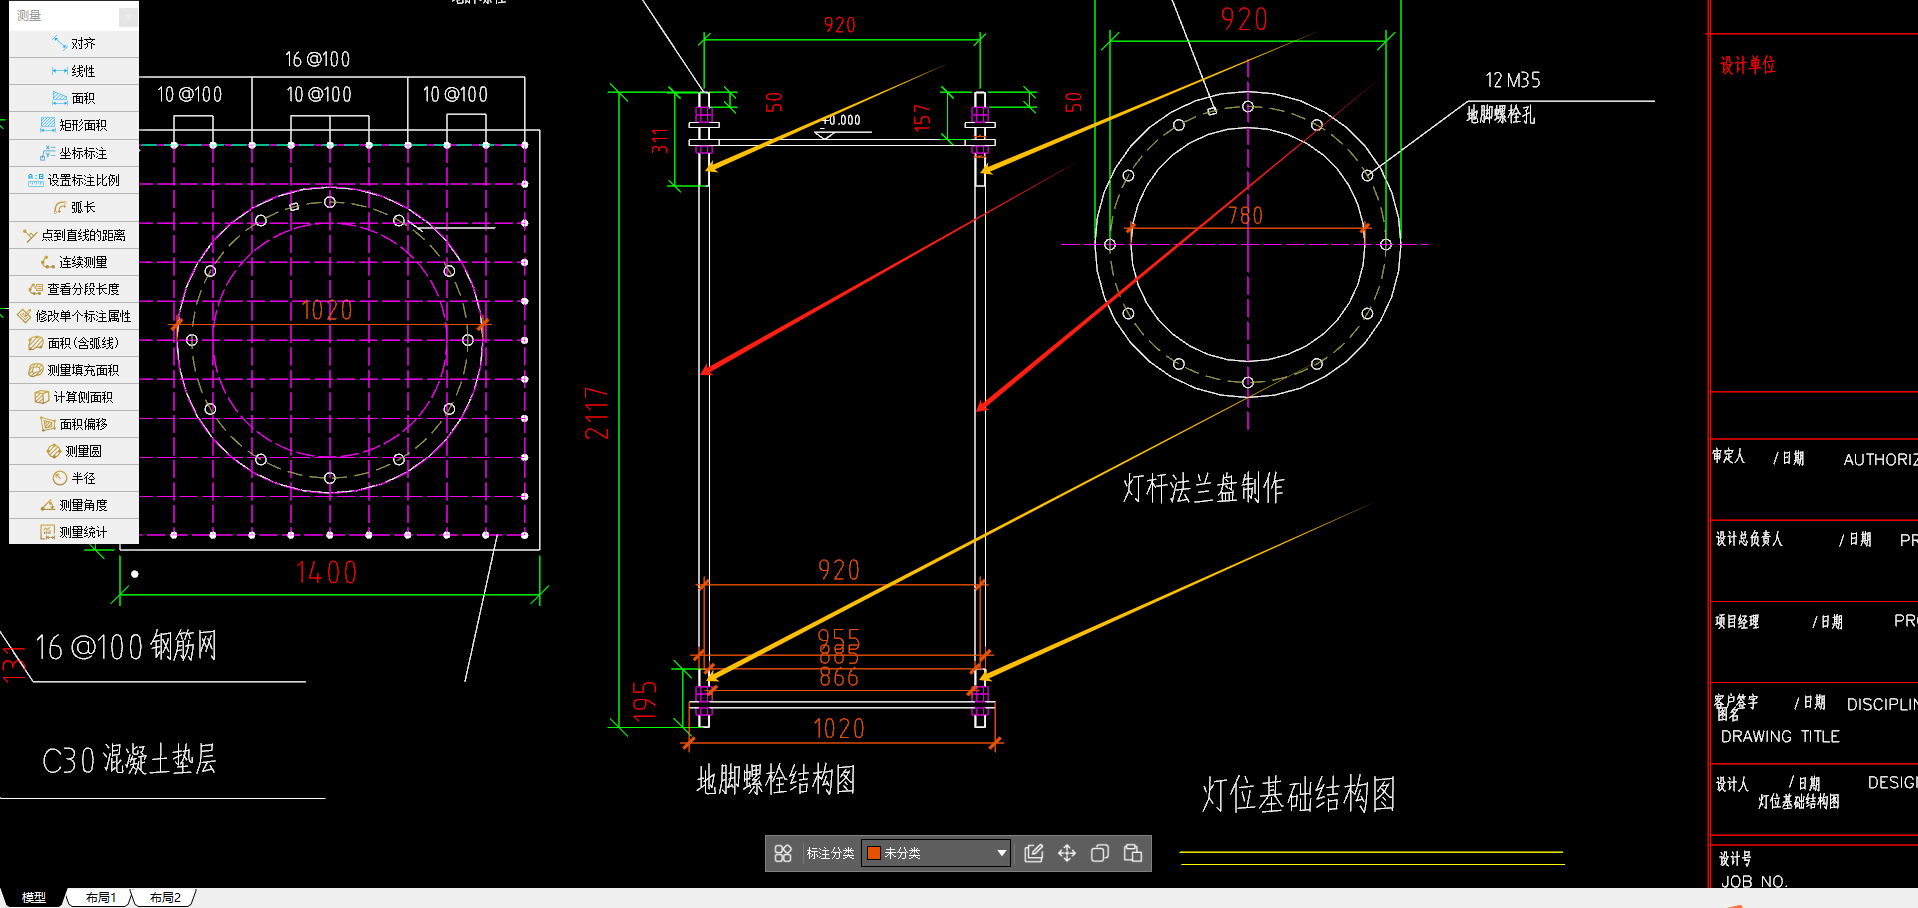Select 面积(含弧线) area with arcs tool
Screen dimensions: 1918x908
coord(74,343)
